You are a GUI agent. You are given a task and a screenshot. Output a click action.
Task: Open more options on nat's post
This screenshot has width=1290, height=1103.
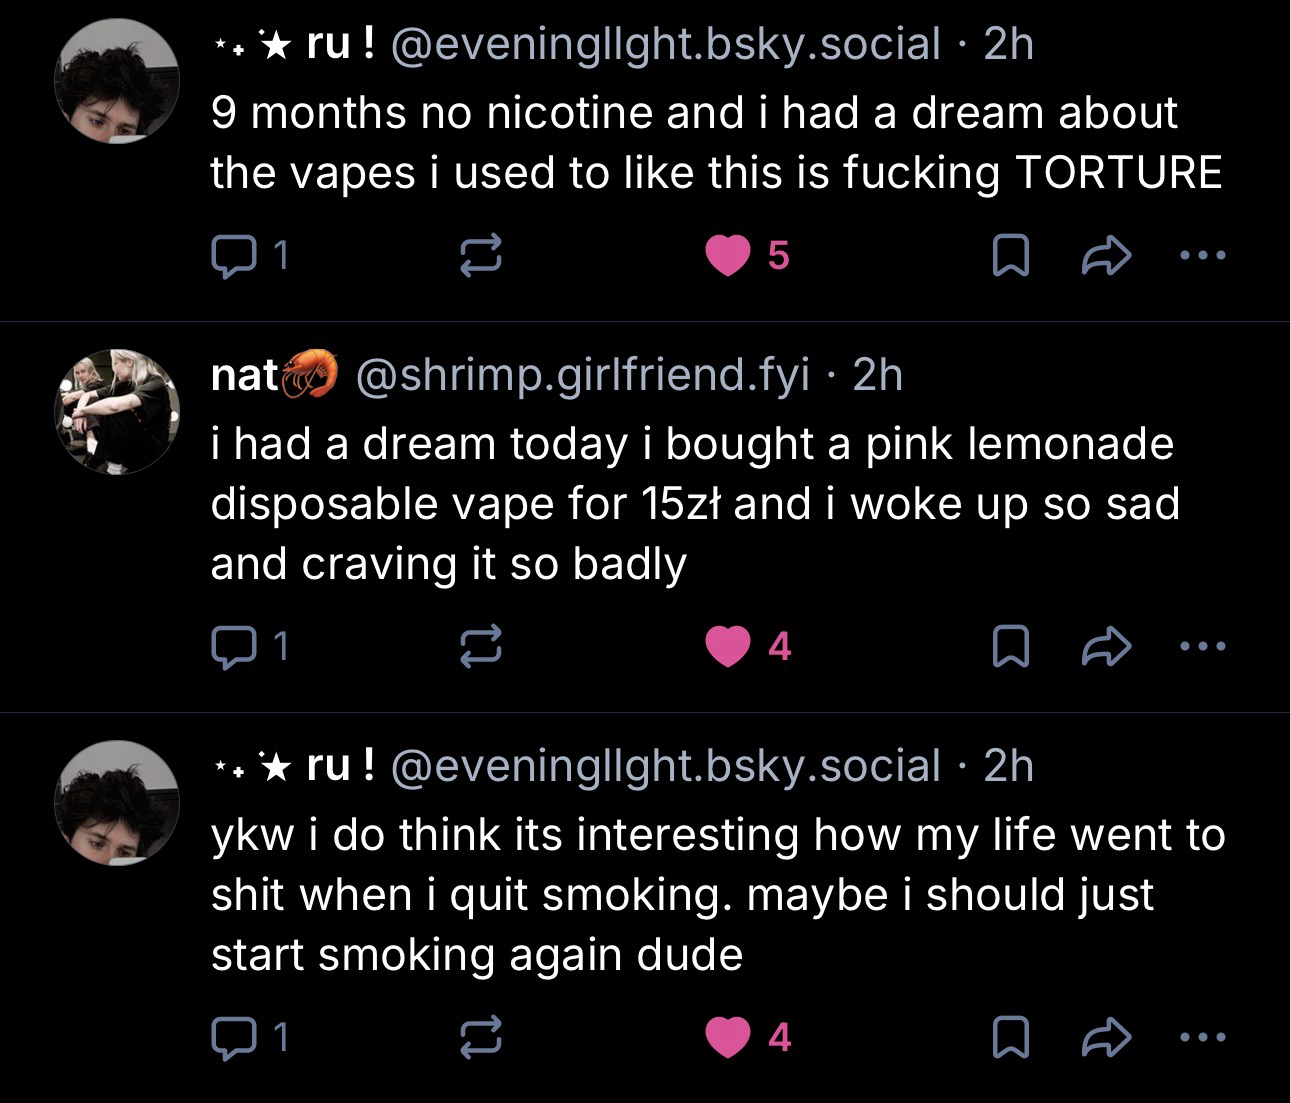click(x=1201, y=646)
